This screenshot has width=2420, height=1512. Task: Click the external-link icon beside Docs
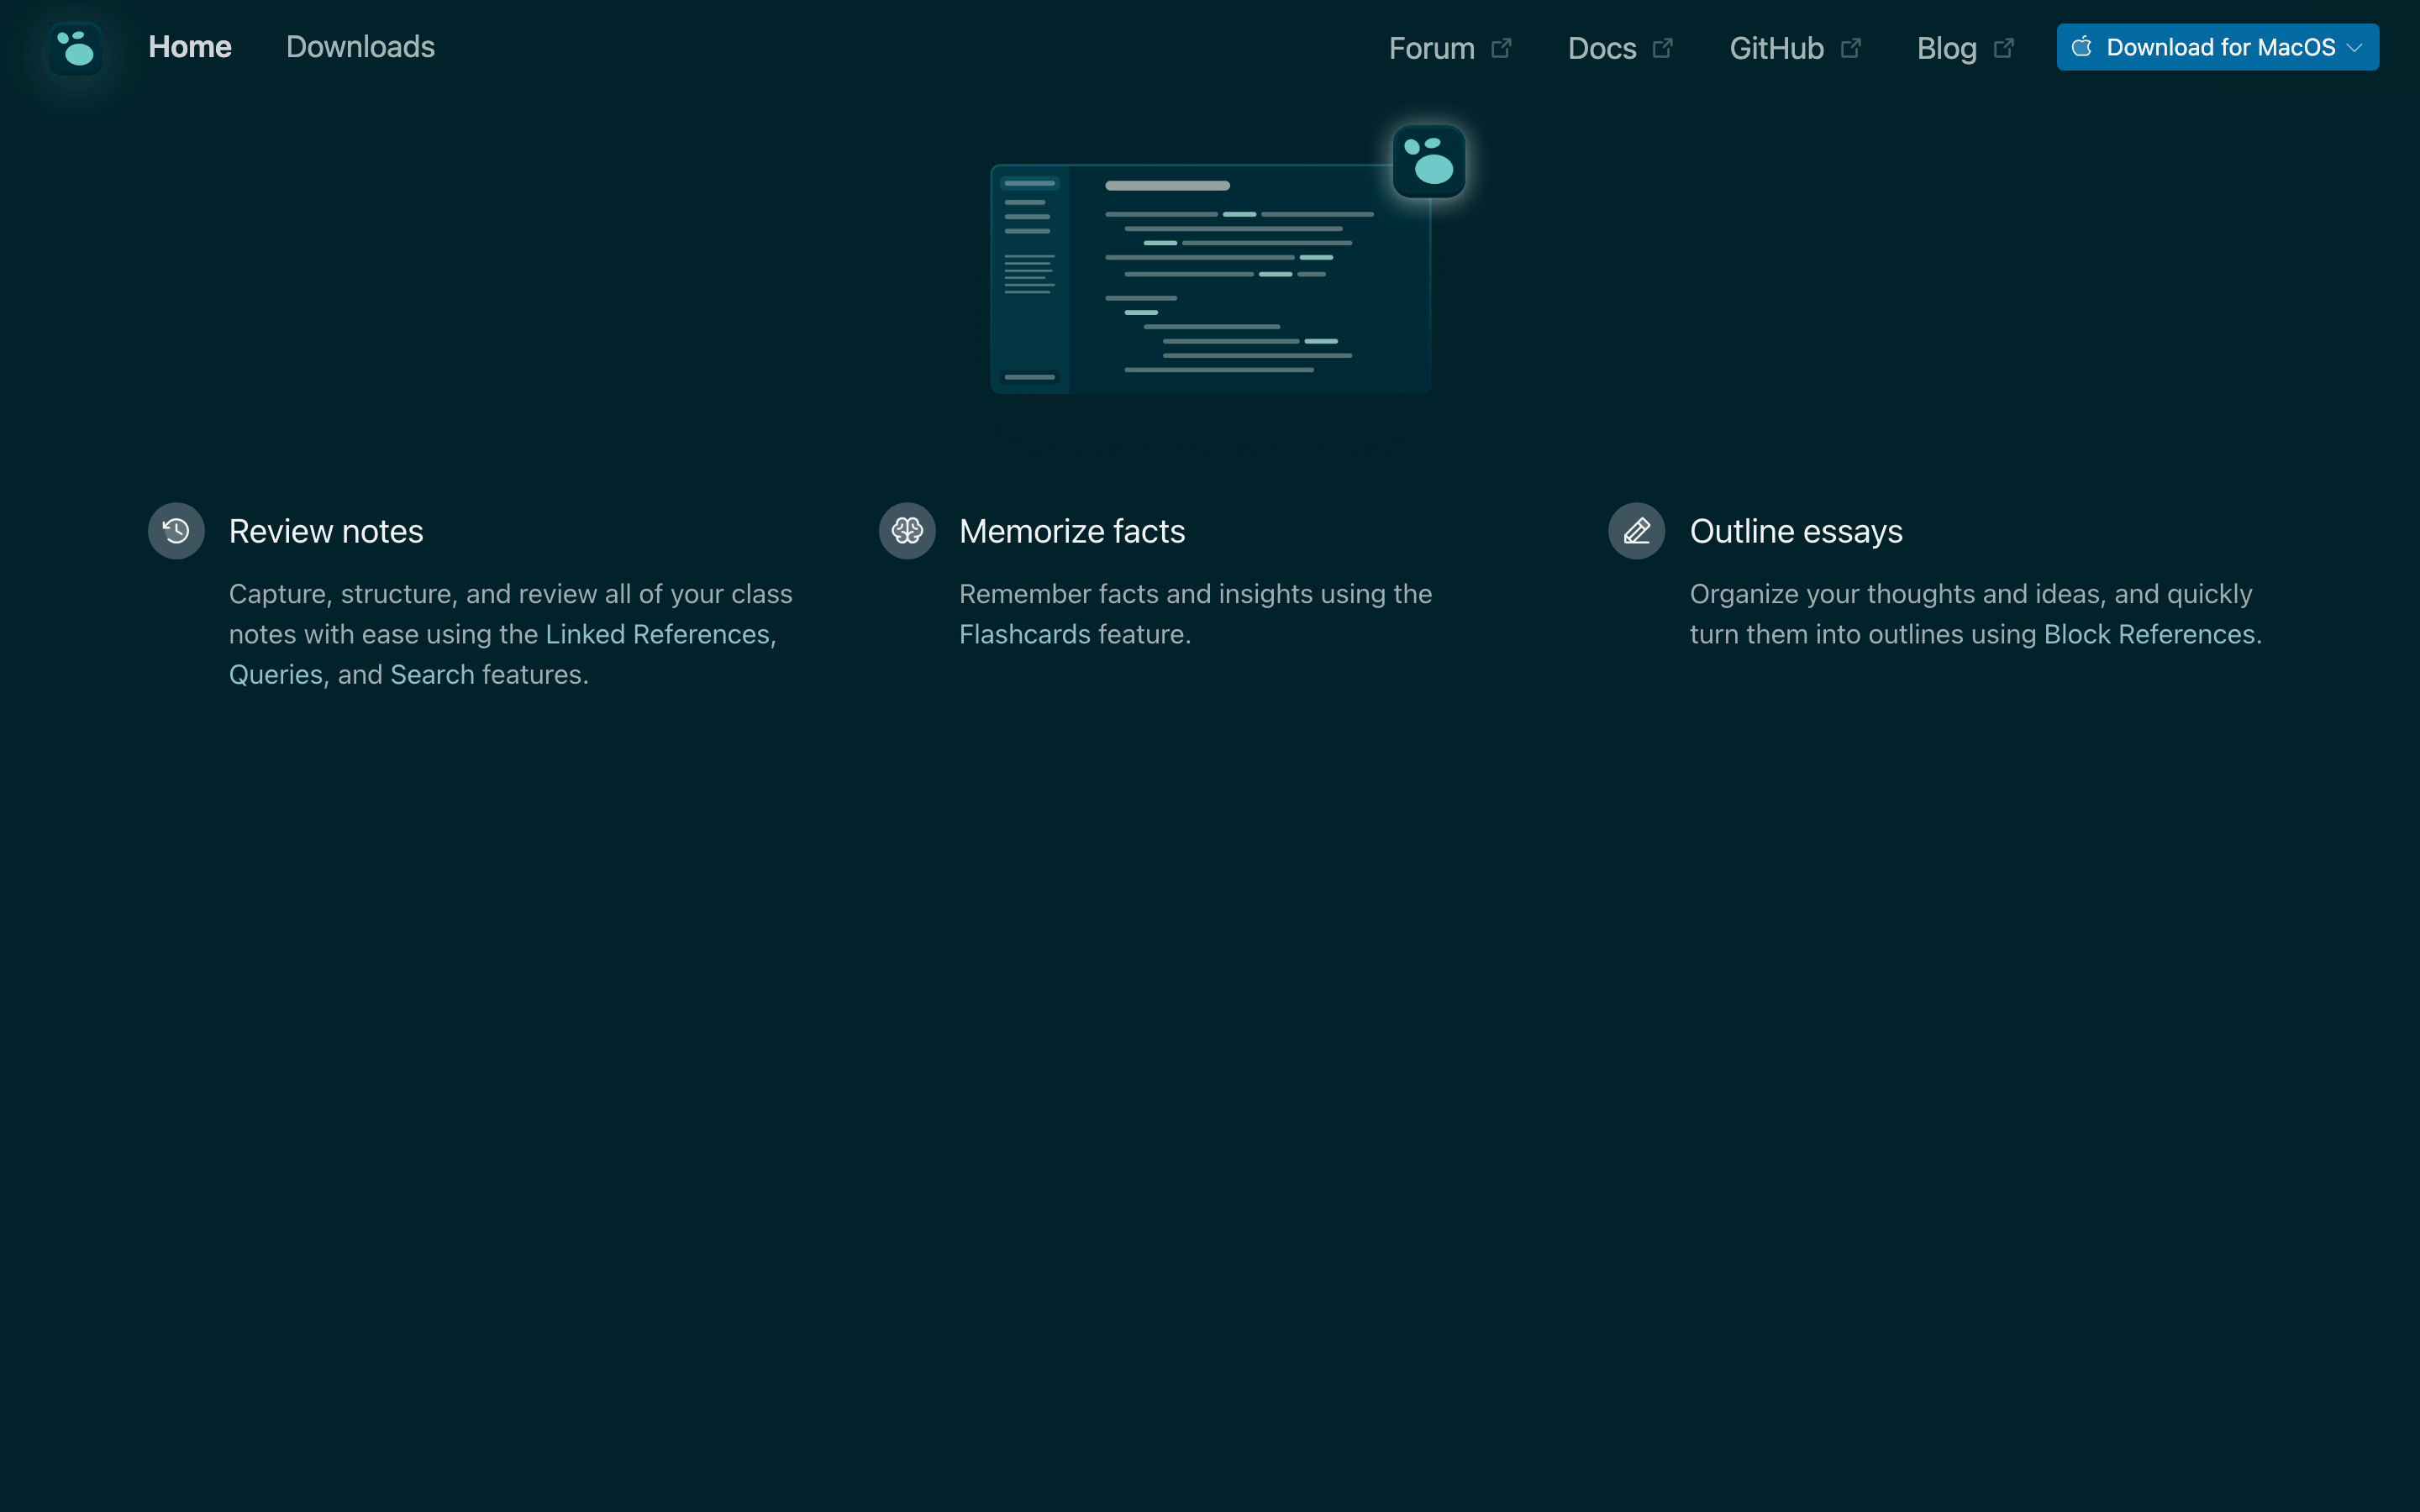pos(1663,48)
